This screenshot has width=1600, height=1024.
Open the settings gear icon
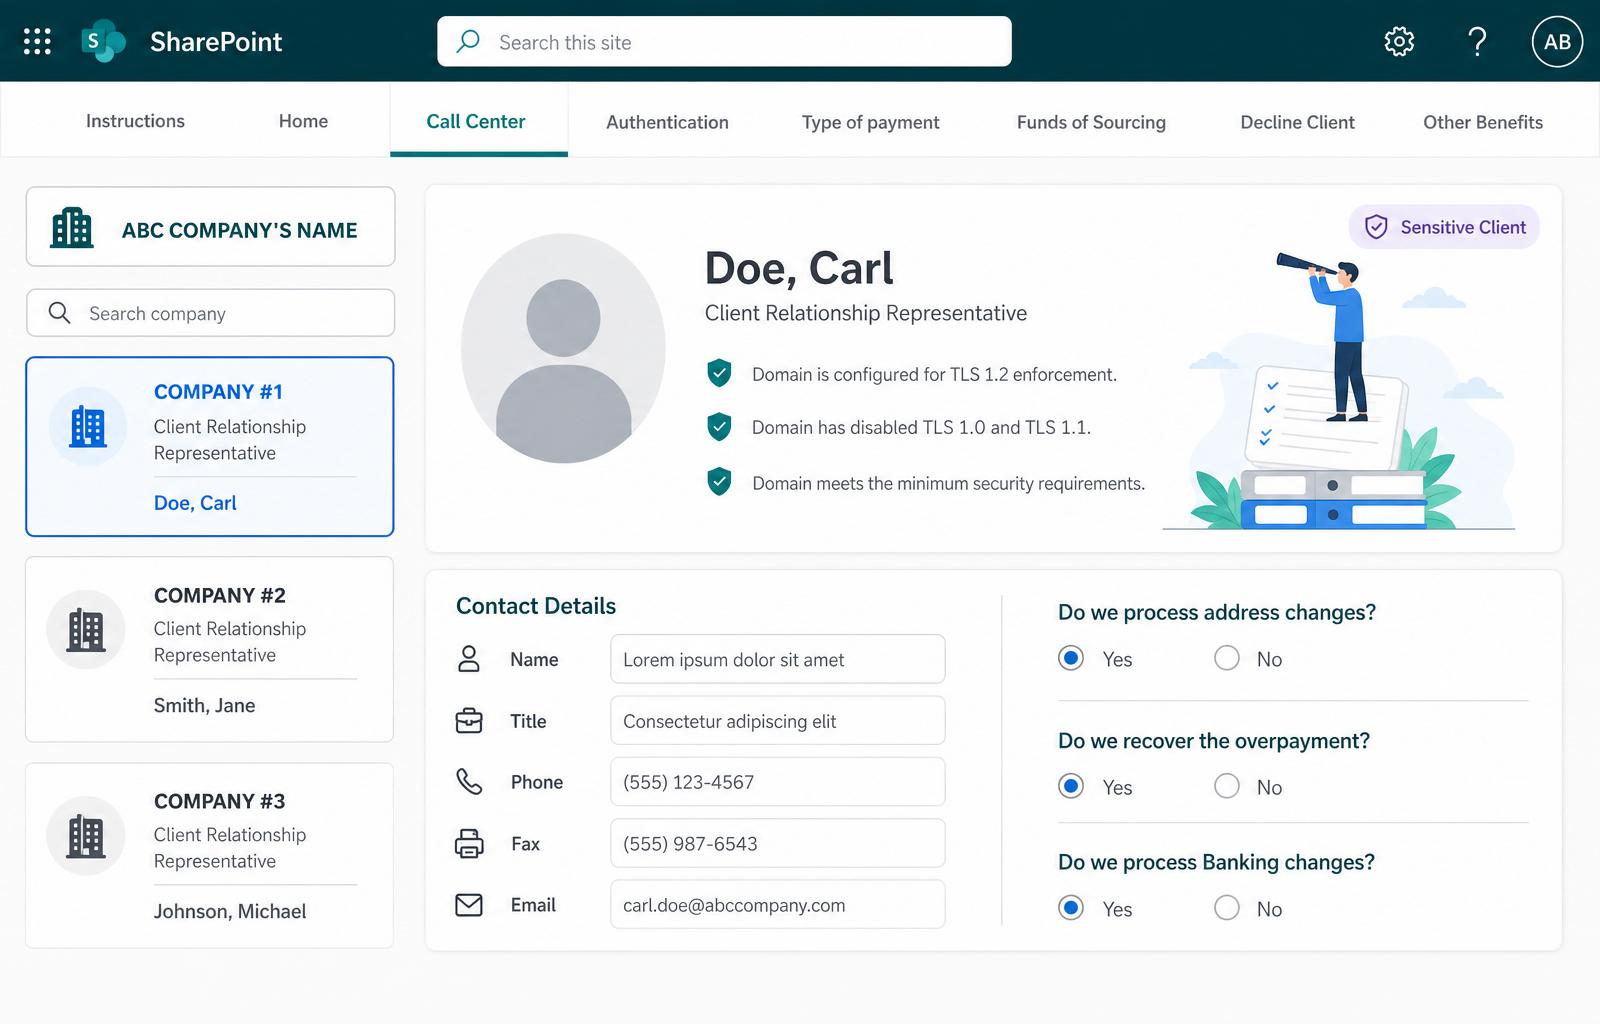click(1399, 41)
